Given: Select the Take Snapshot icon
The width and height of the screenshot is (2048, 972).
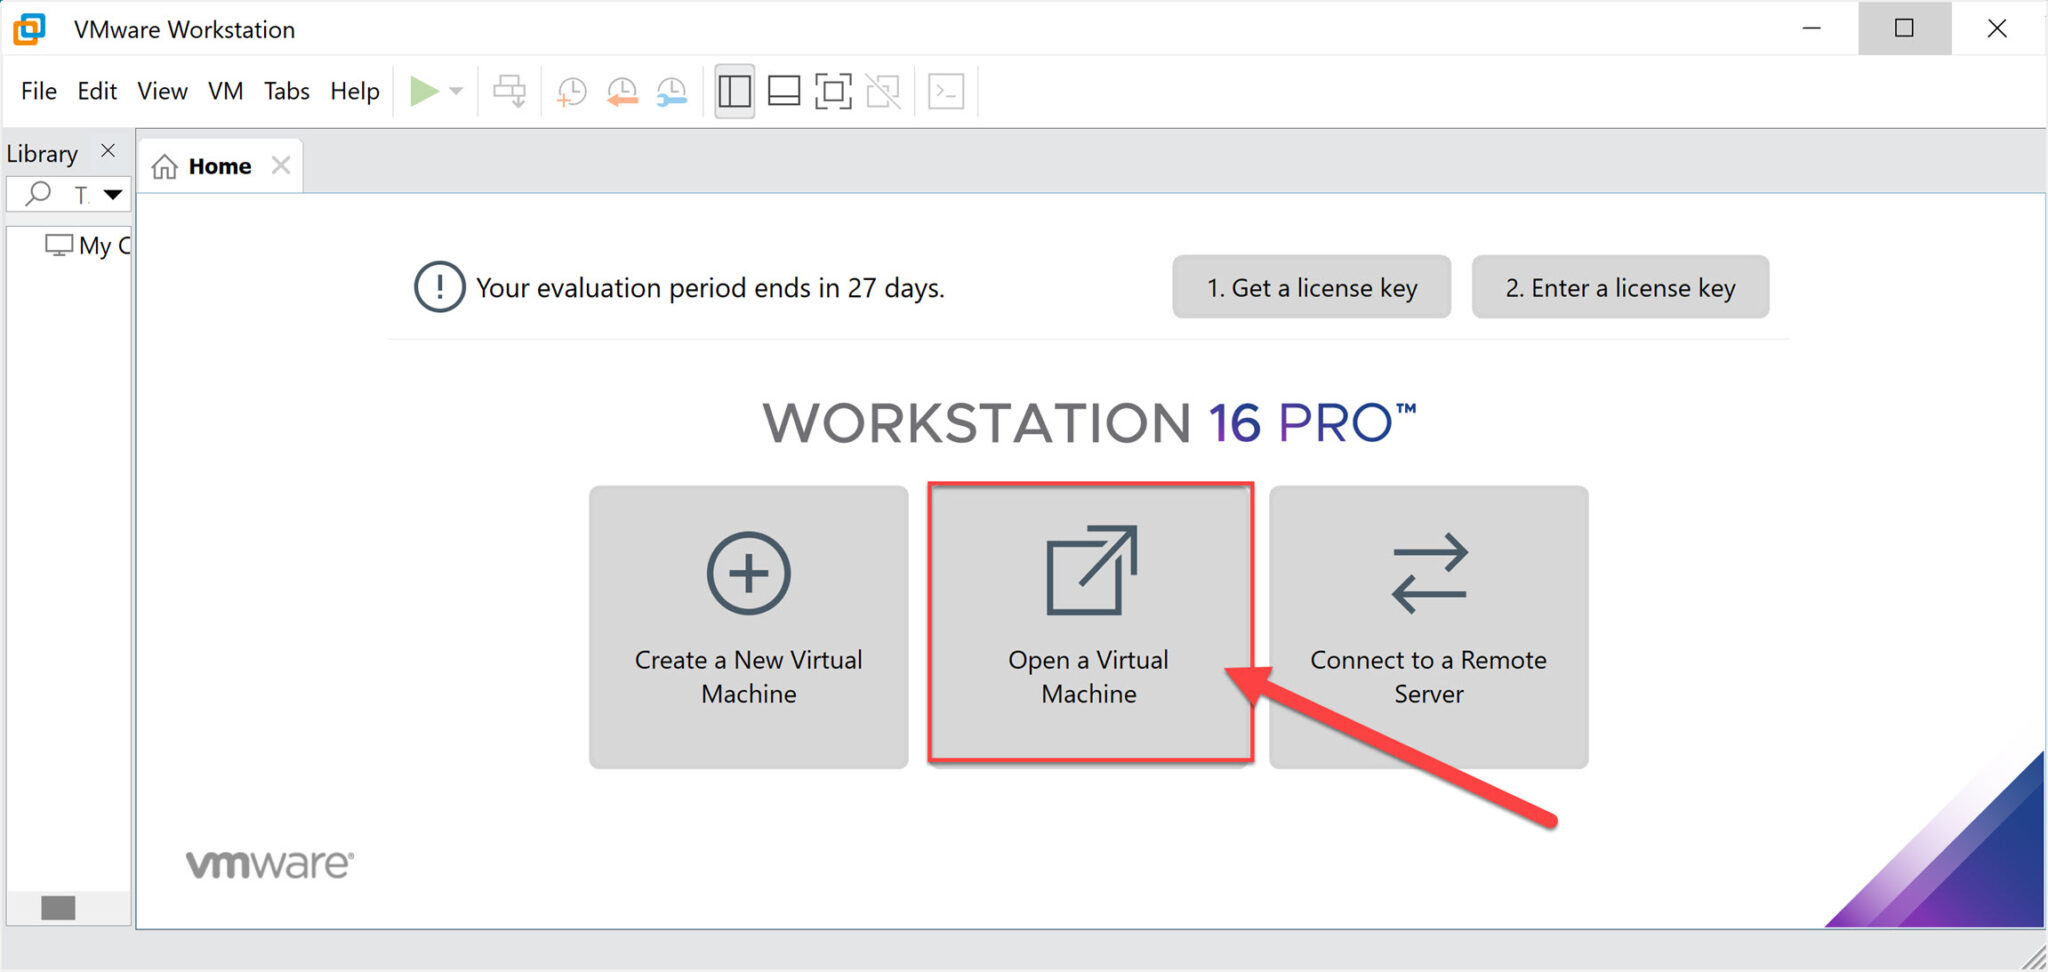Looking at the screenshot, I should [x=570, y=91].
